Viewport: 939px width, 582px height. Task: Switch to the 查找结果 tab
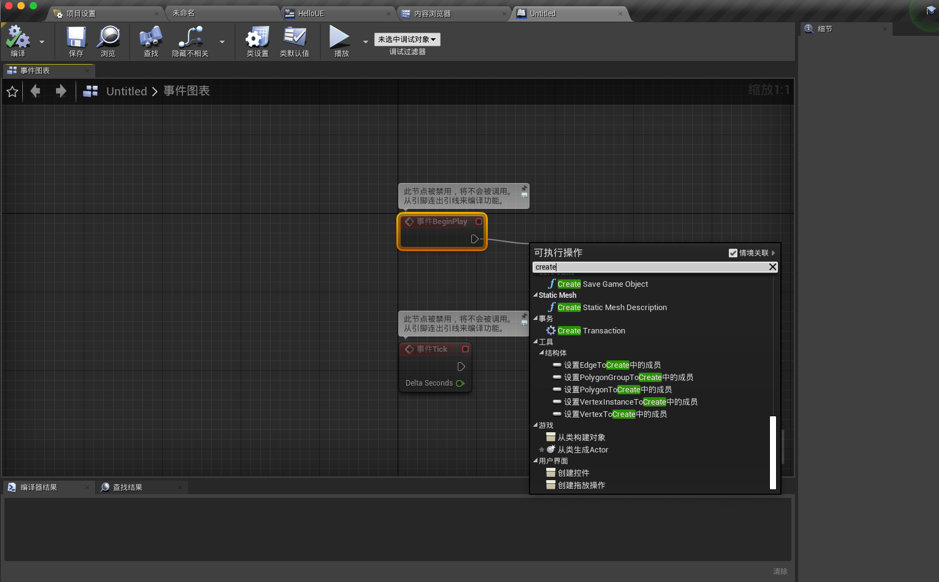(x=127, y=487)
